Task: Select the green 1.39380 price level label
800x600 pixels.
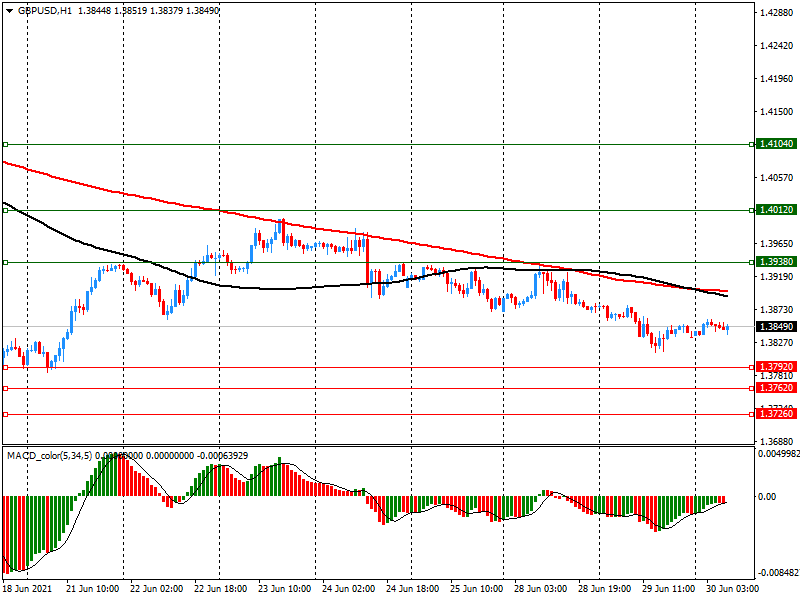Action: 776,262
